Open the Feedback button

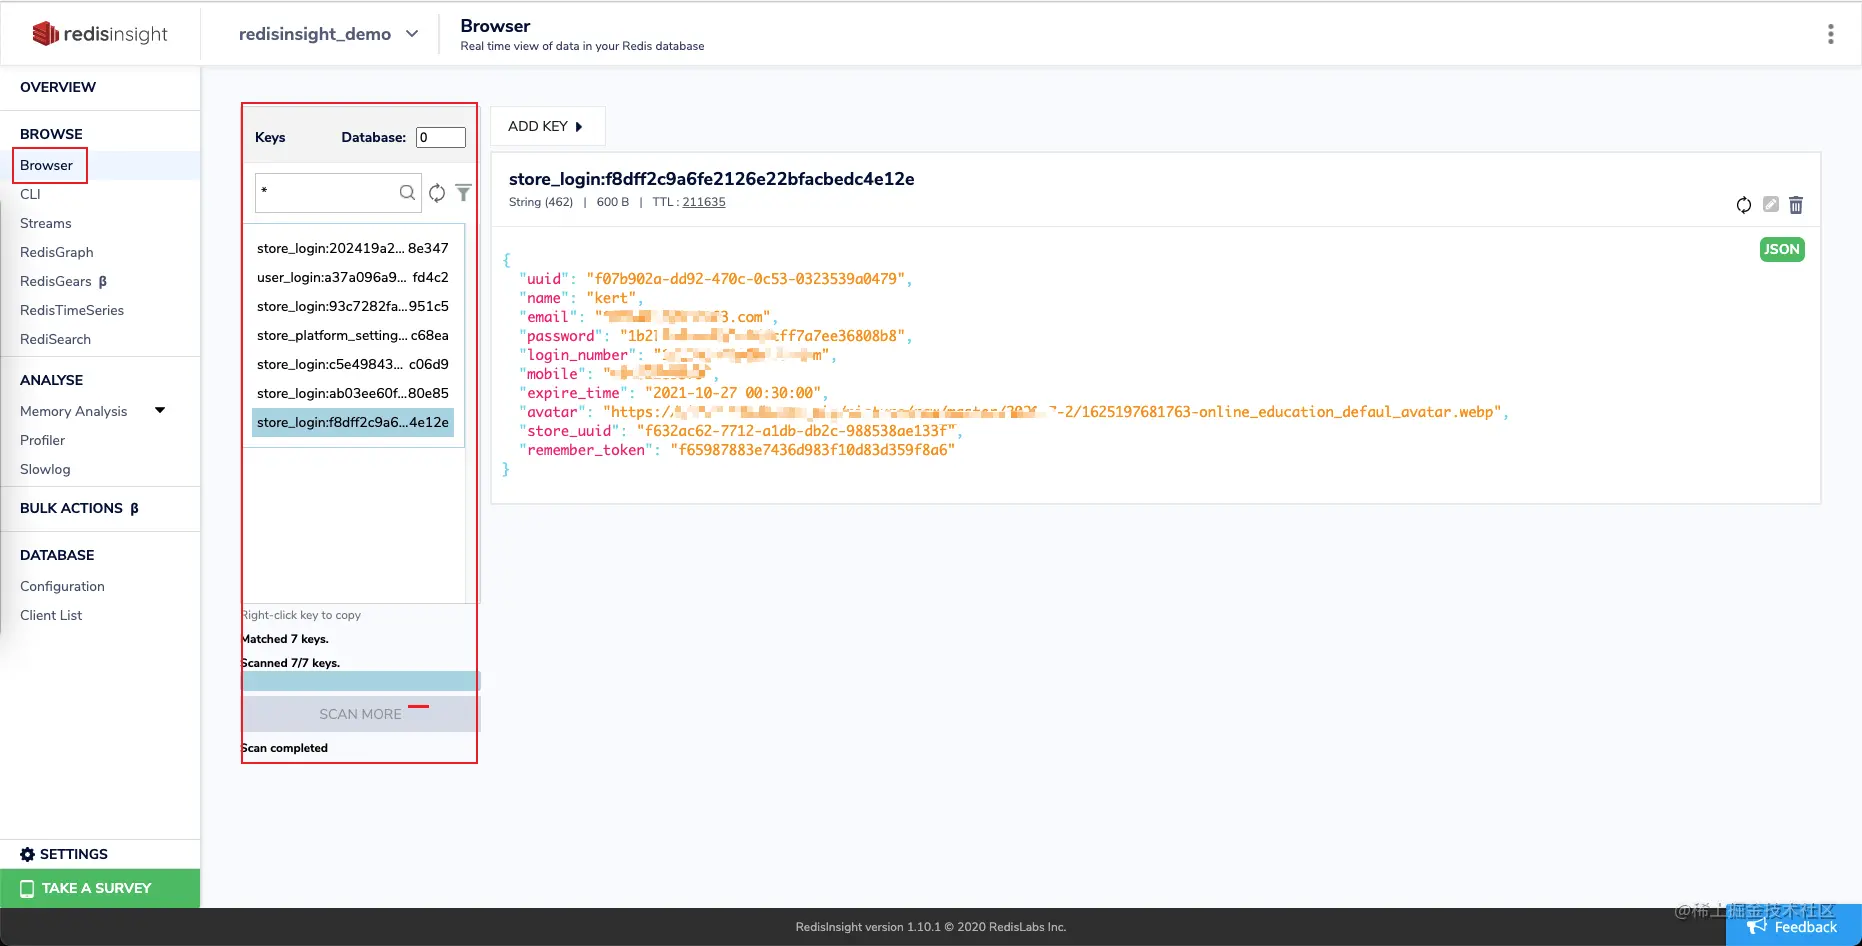coord(1794,926)
